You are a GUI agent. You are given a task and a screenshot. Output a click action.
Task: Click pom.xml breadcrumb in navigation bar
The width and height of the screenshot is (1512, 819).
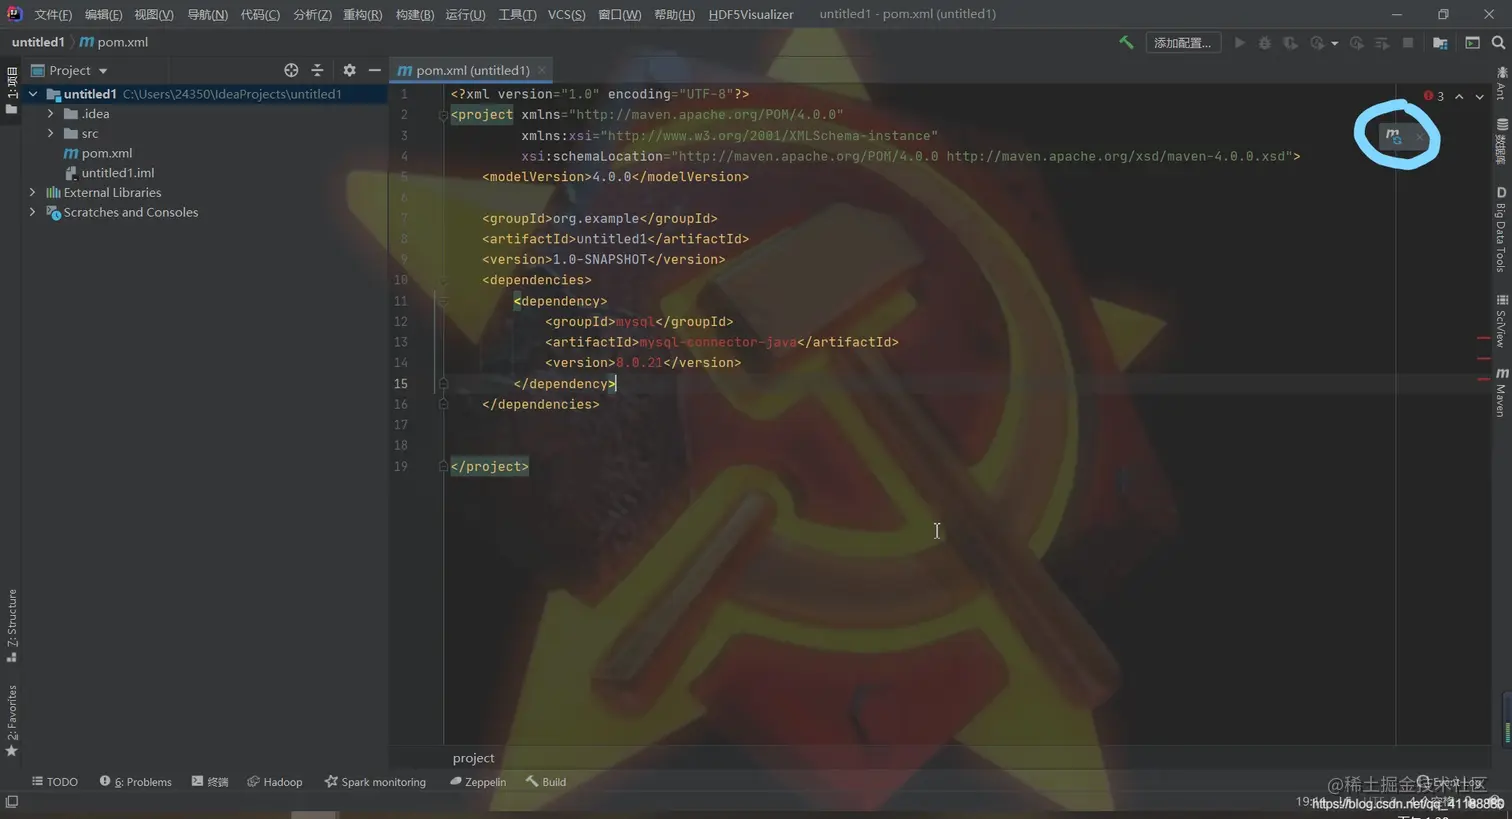click(x=113, y=42)
